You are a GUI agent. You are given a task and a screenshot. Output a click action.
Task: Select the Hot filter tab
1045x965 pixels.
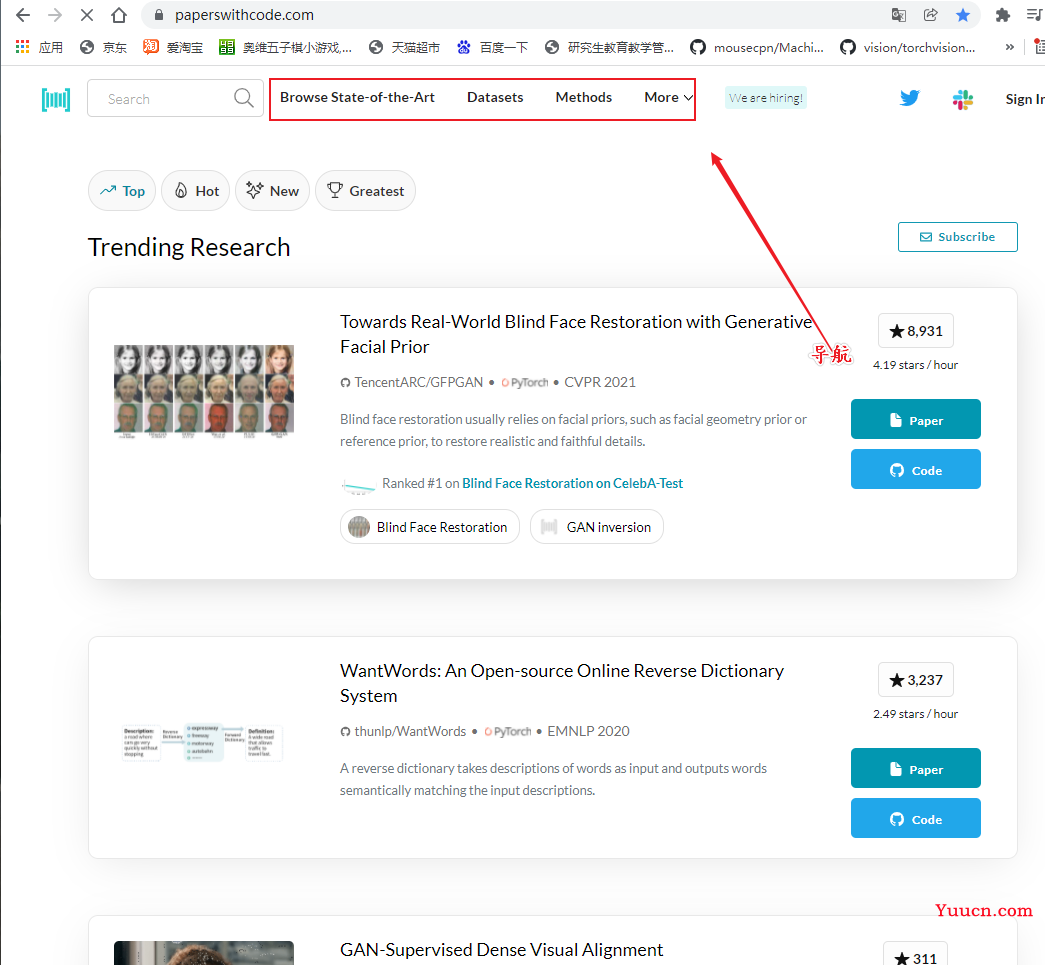coord(196,191)
